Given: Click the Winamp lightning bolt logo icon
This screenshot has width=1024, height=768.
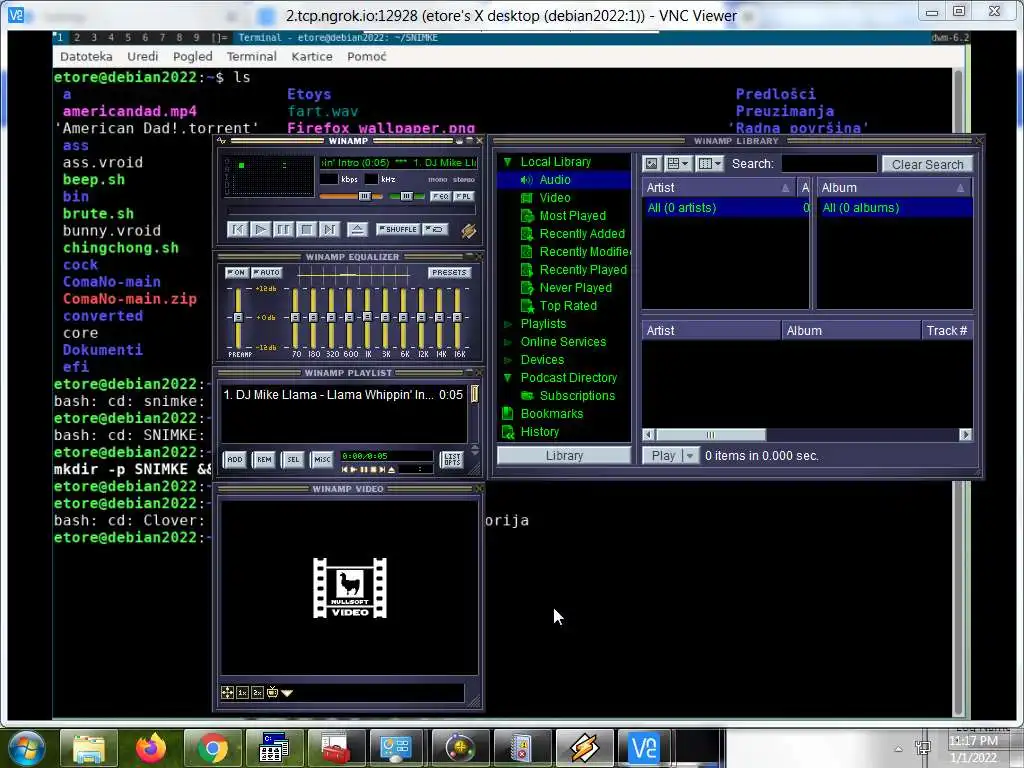Looking at the screenshot, I should click(x=468, y=230).
